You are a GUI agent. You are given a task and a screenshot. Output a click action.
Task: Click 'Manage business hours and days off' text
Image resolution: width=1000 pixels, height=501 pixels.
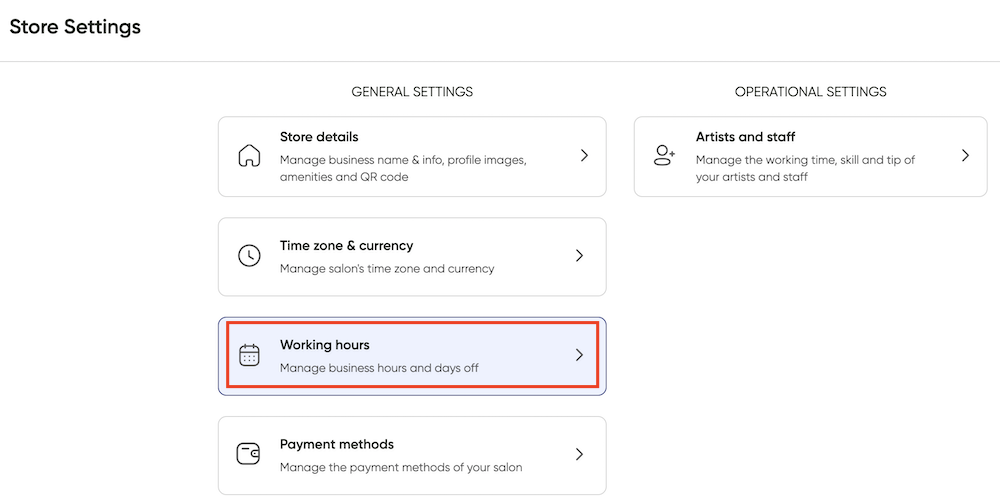(x=379, y=368)
